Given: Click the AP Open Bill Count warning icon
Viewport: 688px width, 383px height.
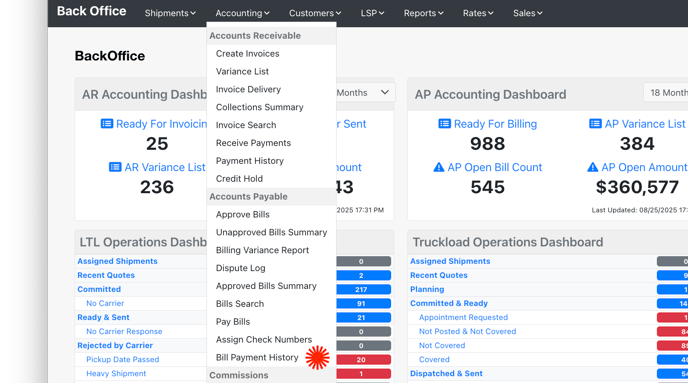Looking at the screenshot, I should (439, 167).
